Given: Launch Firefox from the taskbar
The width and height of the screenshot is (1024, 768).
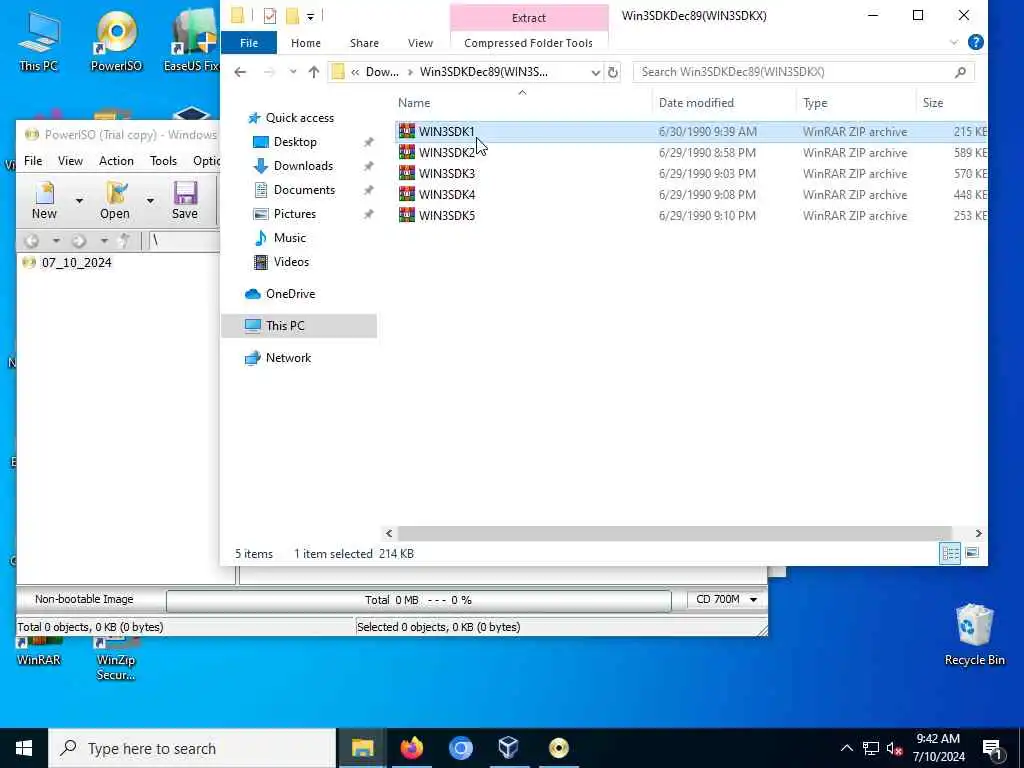Looking at the screenshot, I should tap(411, 748).
